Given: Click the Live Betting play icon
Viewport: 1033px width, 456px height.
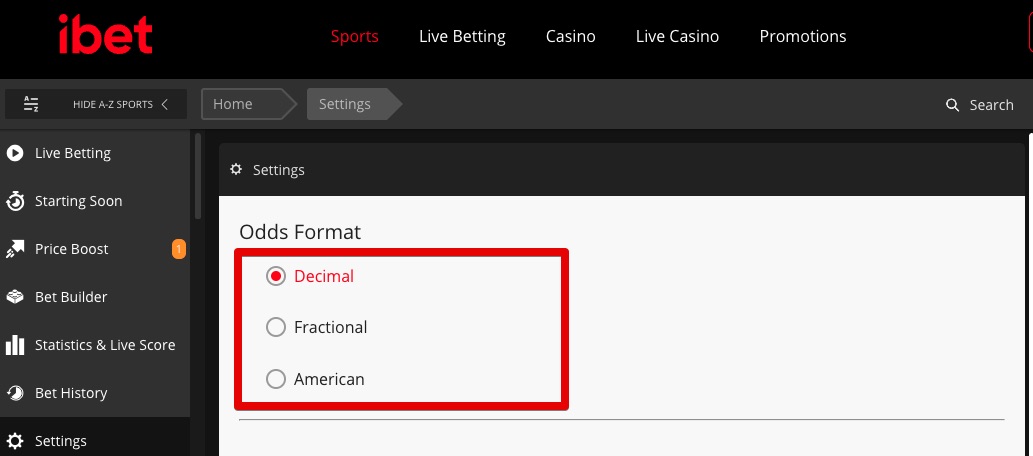Looking at the screenshot, I should [x=14, y=153].
